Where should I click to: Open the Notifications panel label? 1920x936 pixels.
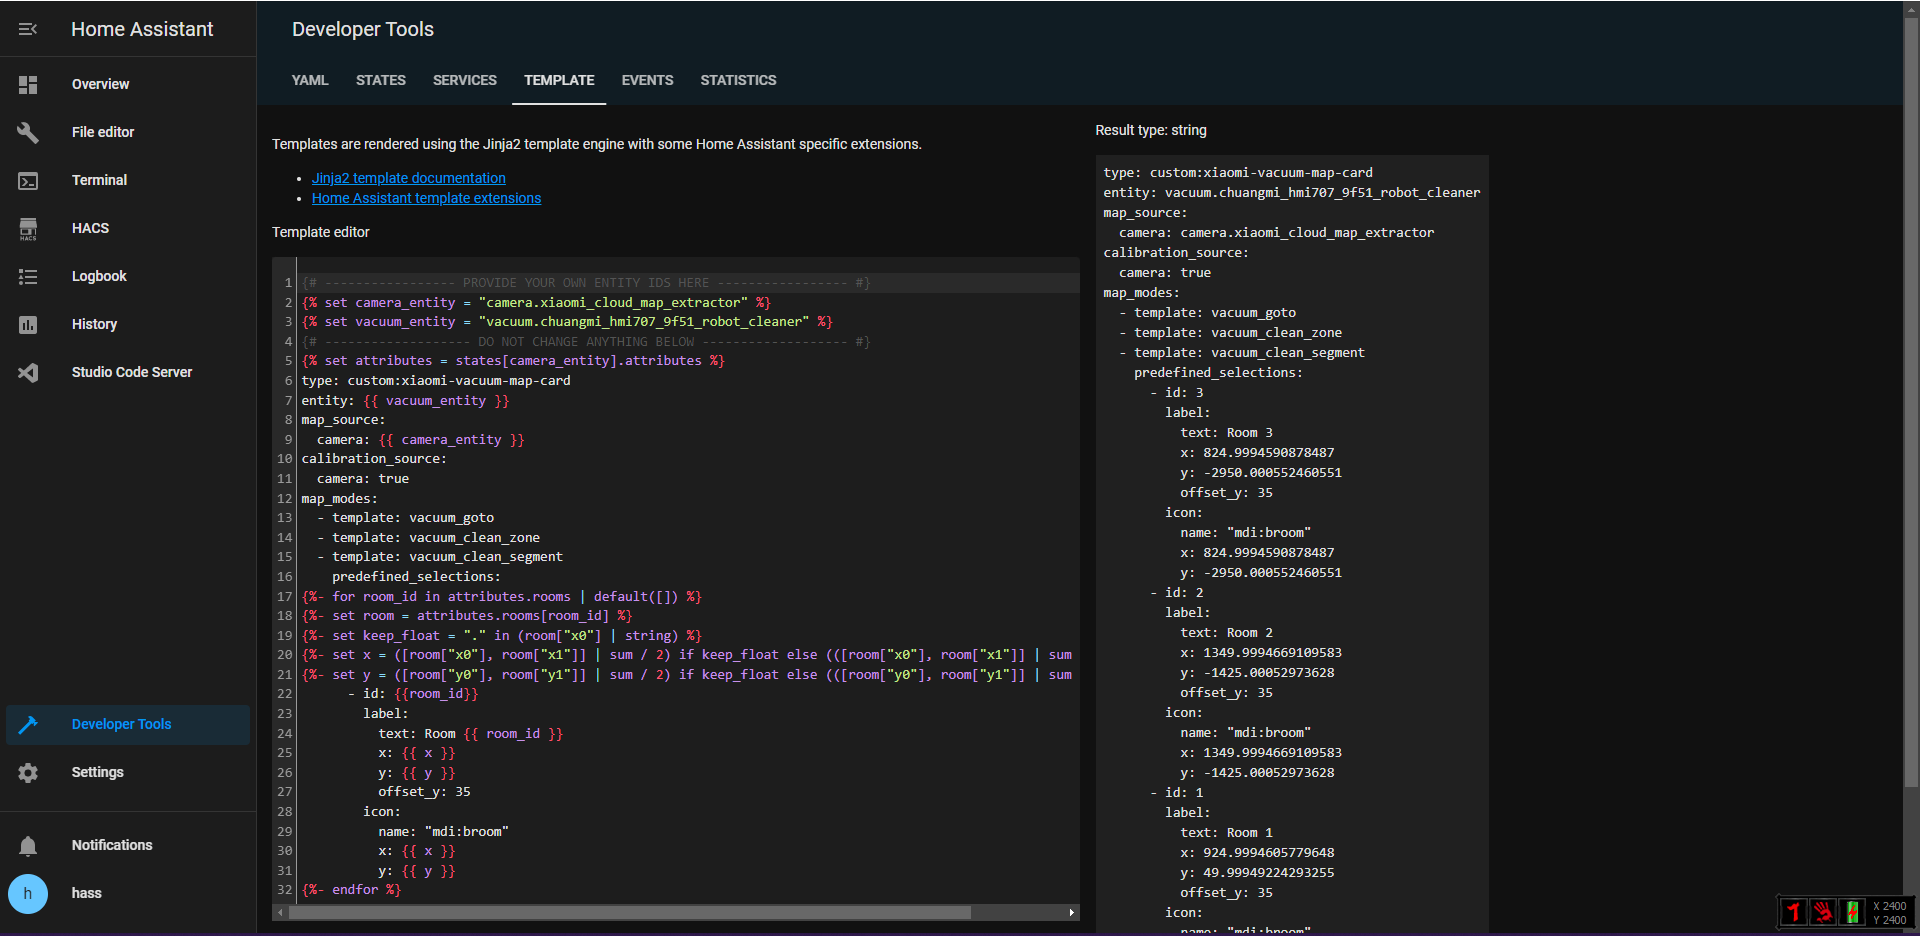point(112,845)
